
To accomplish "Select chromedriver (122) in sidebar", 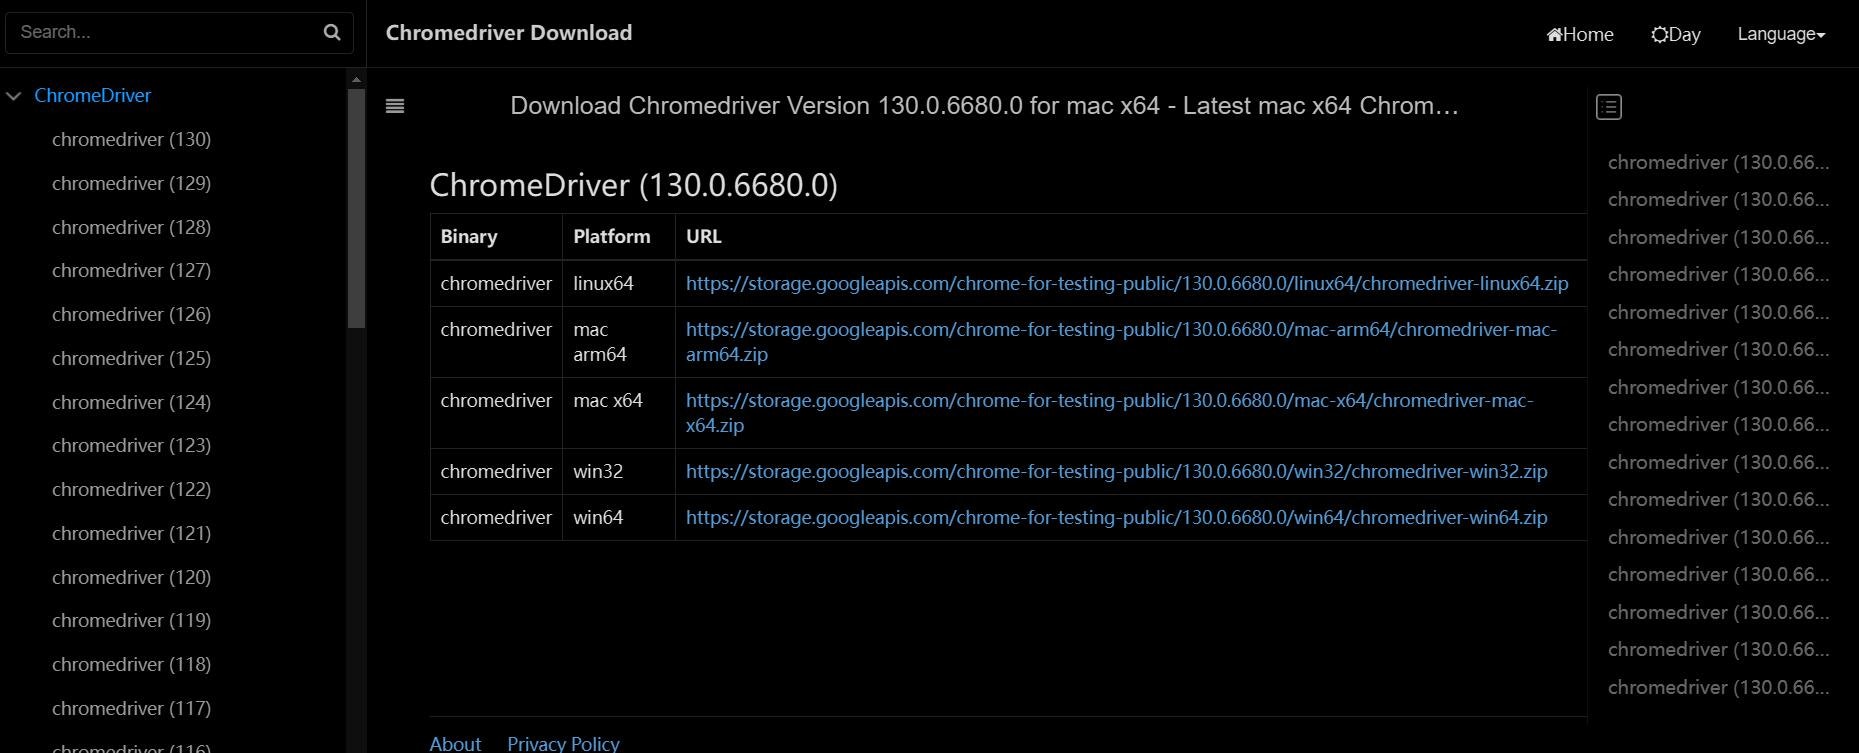I will pos(131,489).
